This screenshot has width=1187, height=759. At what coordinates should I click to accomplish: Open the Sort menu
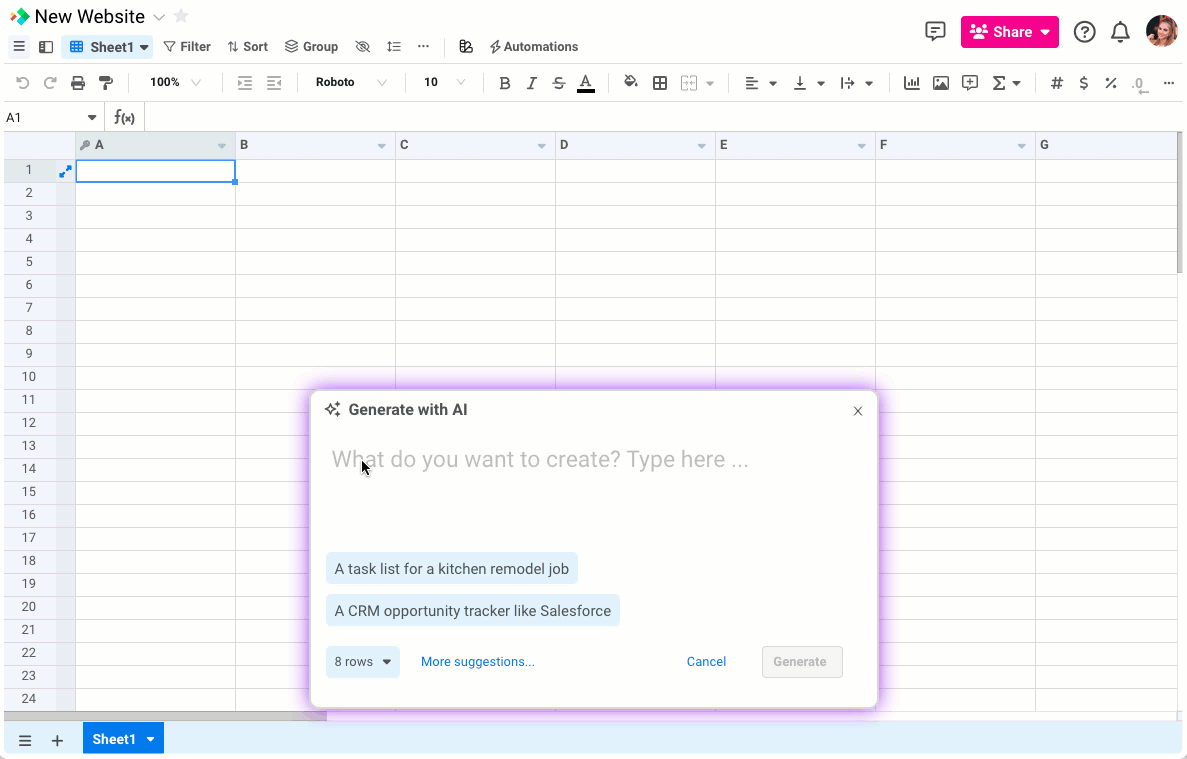coord(248,47)
